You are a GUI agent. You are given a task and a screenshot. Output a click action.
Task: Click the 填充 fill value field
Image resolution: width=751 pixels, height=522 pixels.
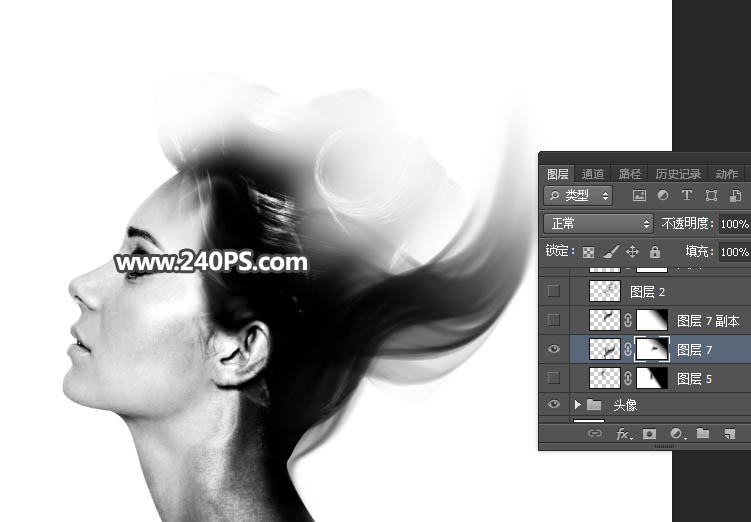735,251
